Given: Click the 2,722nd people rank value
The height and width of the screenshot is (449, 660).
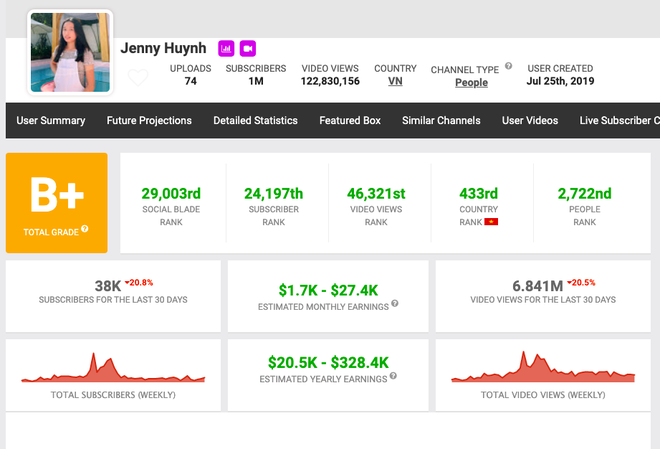Looking at the screenshot, I should (x=585, y=194).
